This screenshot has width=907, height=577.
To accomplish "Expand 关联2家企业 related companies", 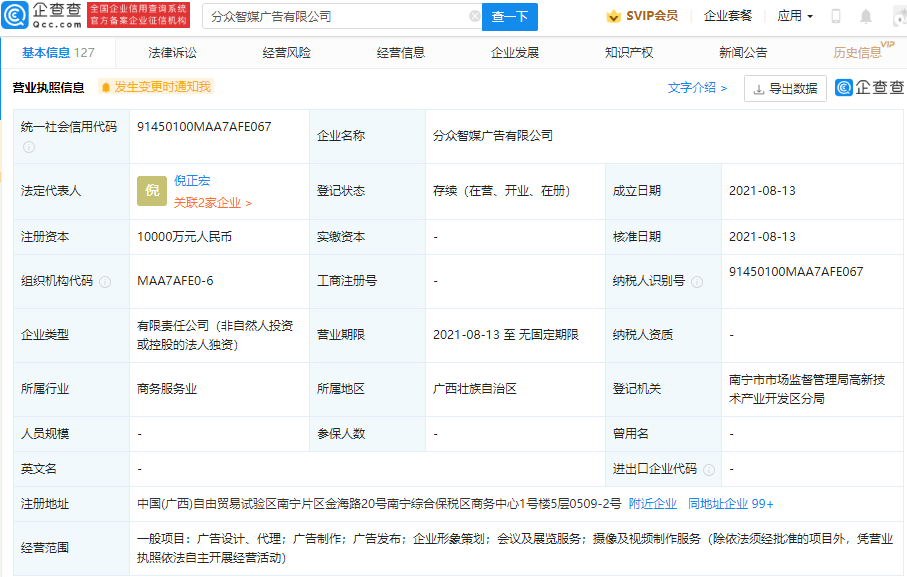I will (212, 203).
